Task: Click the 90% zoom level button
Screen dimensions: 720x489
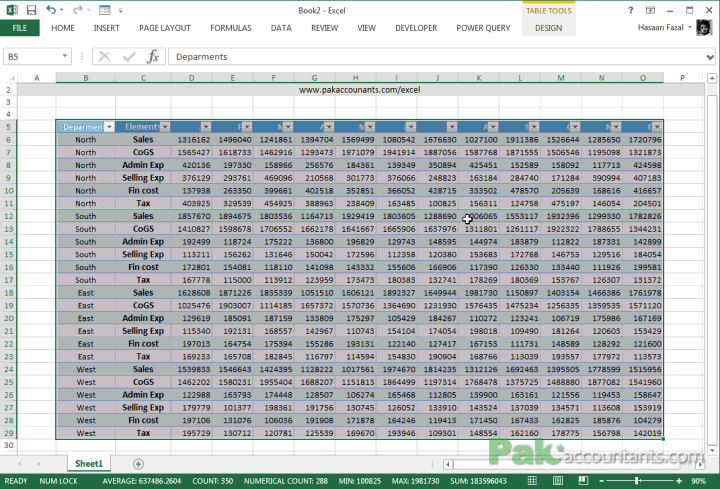Action: pyautogui.click(x=698, y=481)
